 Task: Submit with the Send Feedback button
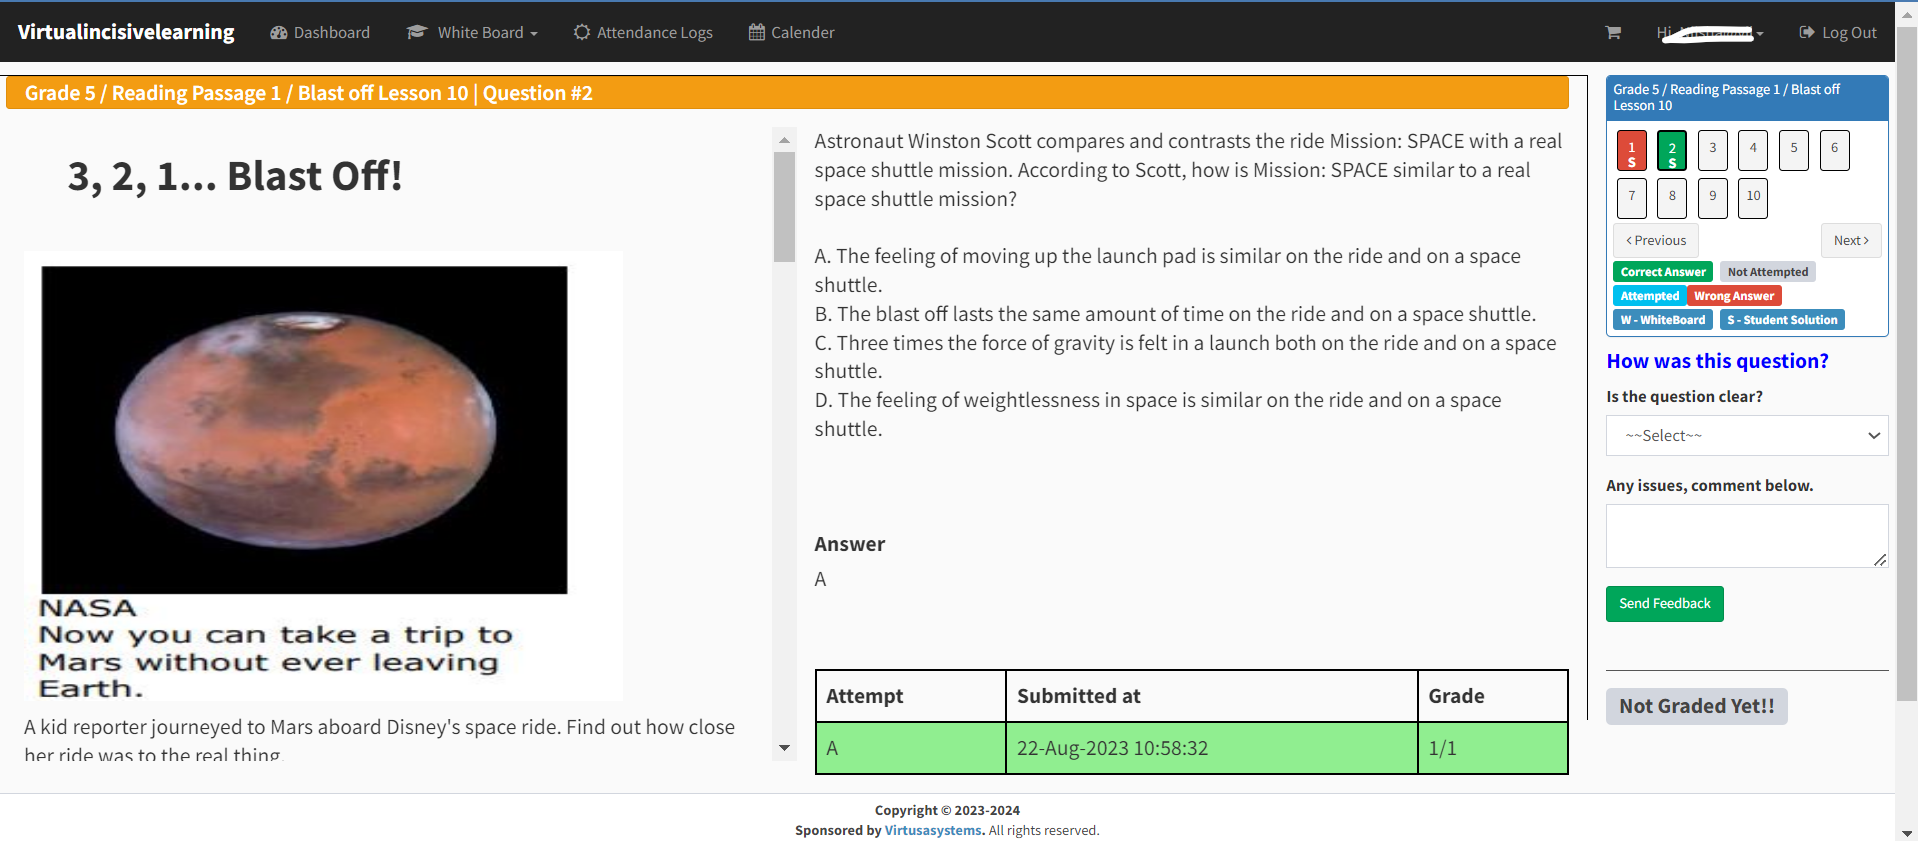pos(1664,604)
